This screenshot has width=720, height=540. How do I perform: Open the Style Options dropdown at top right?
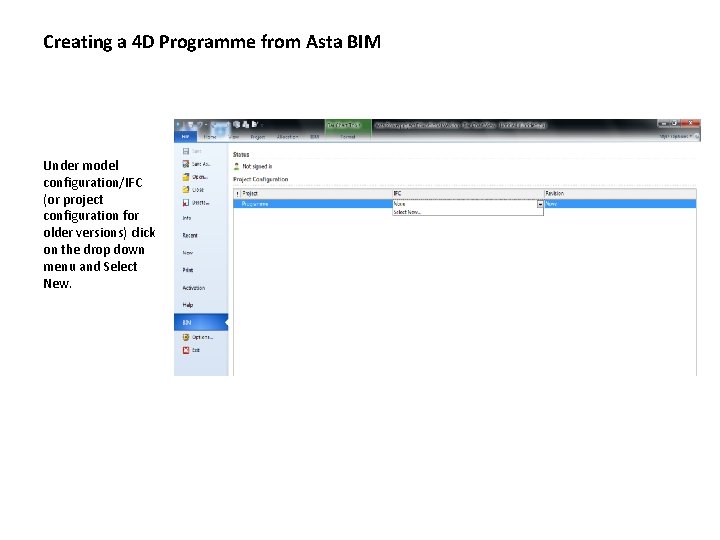[x=675, y=136]
